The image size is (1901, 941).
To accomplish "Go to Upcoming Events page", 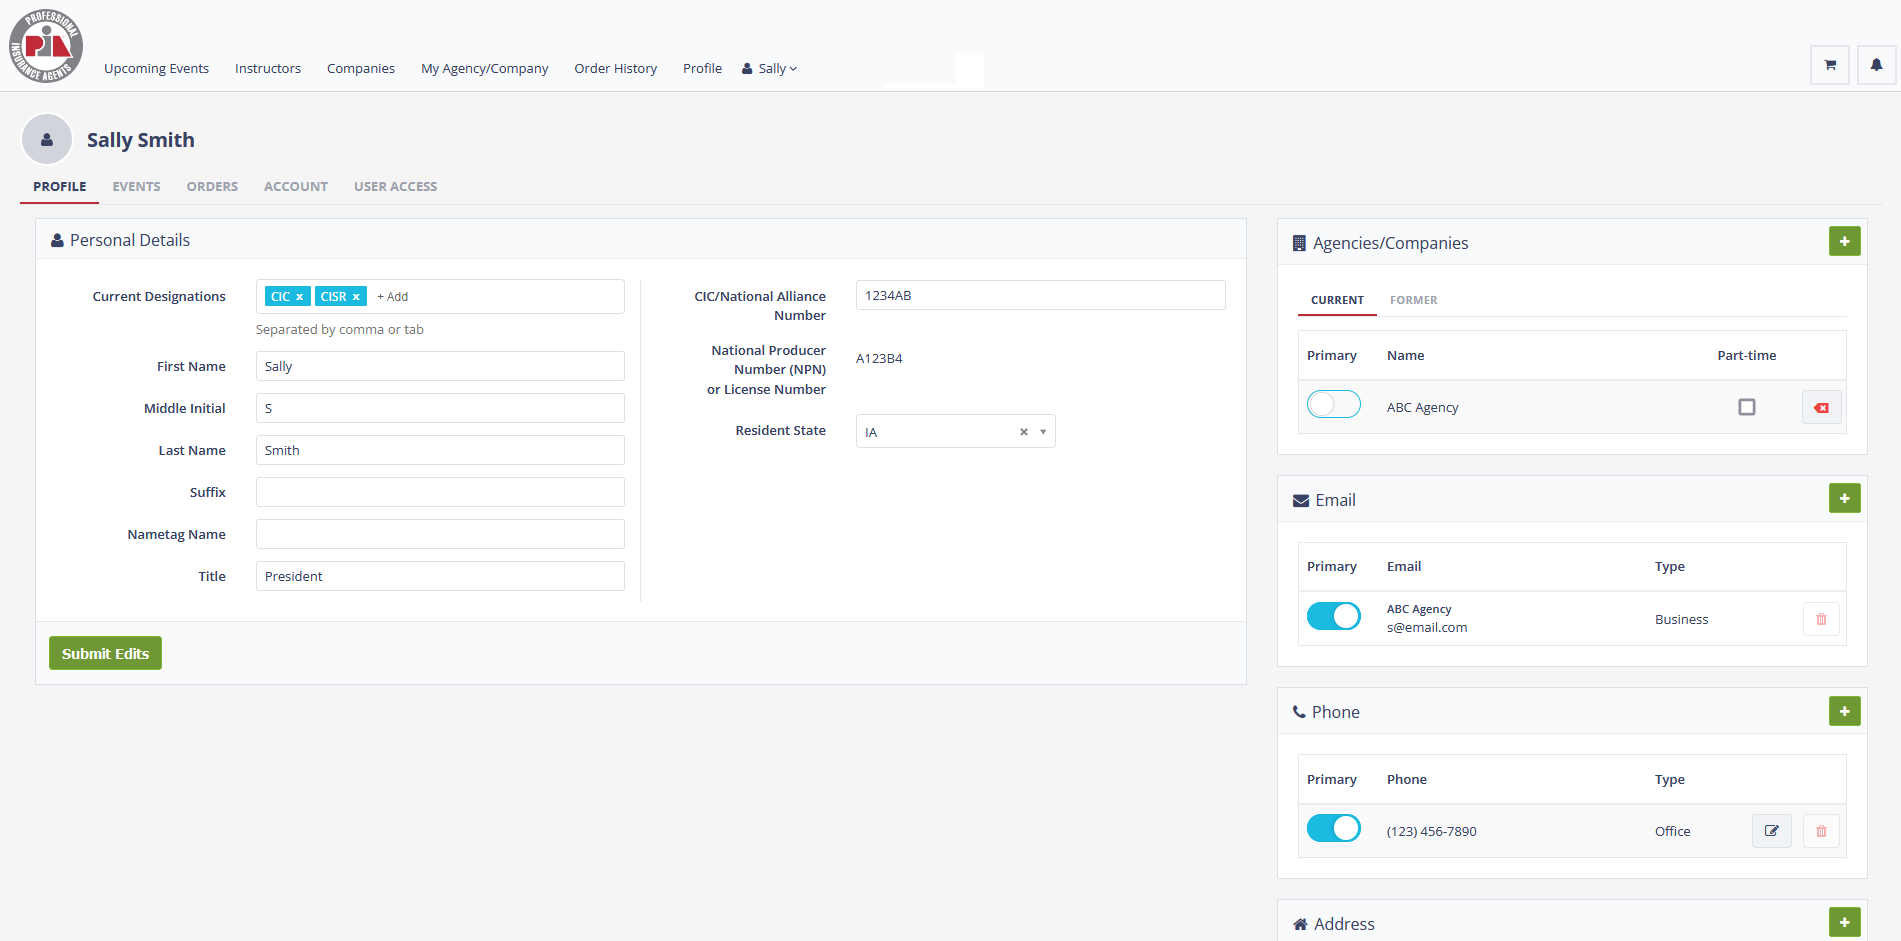I will (156, 69).
